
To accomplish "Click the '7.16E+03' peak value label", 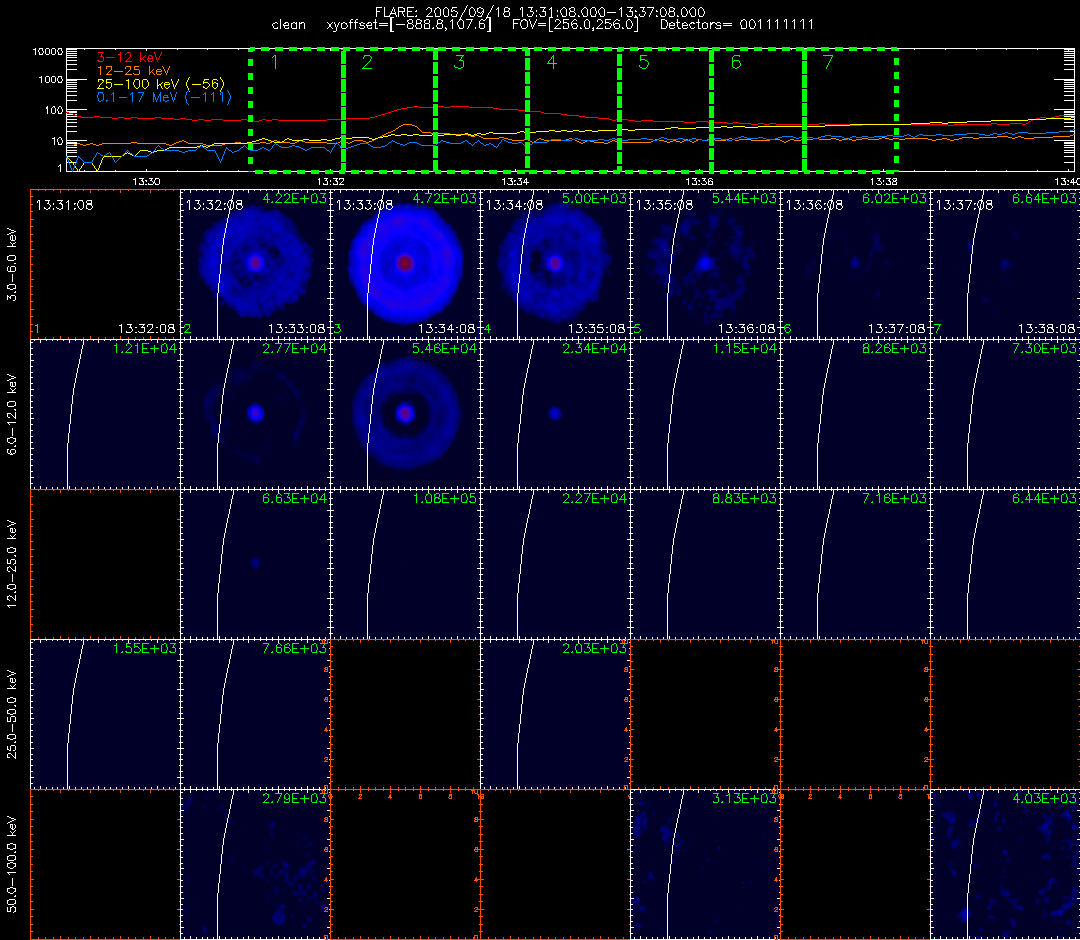I will tap(894, 498).
